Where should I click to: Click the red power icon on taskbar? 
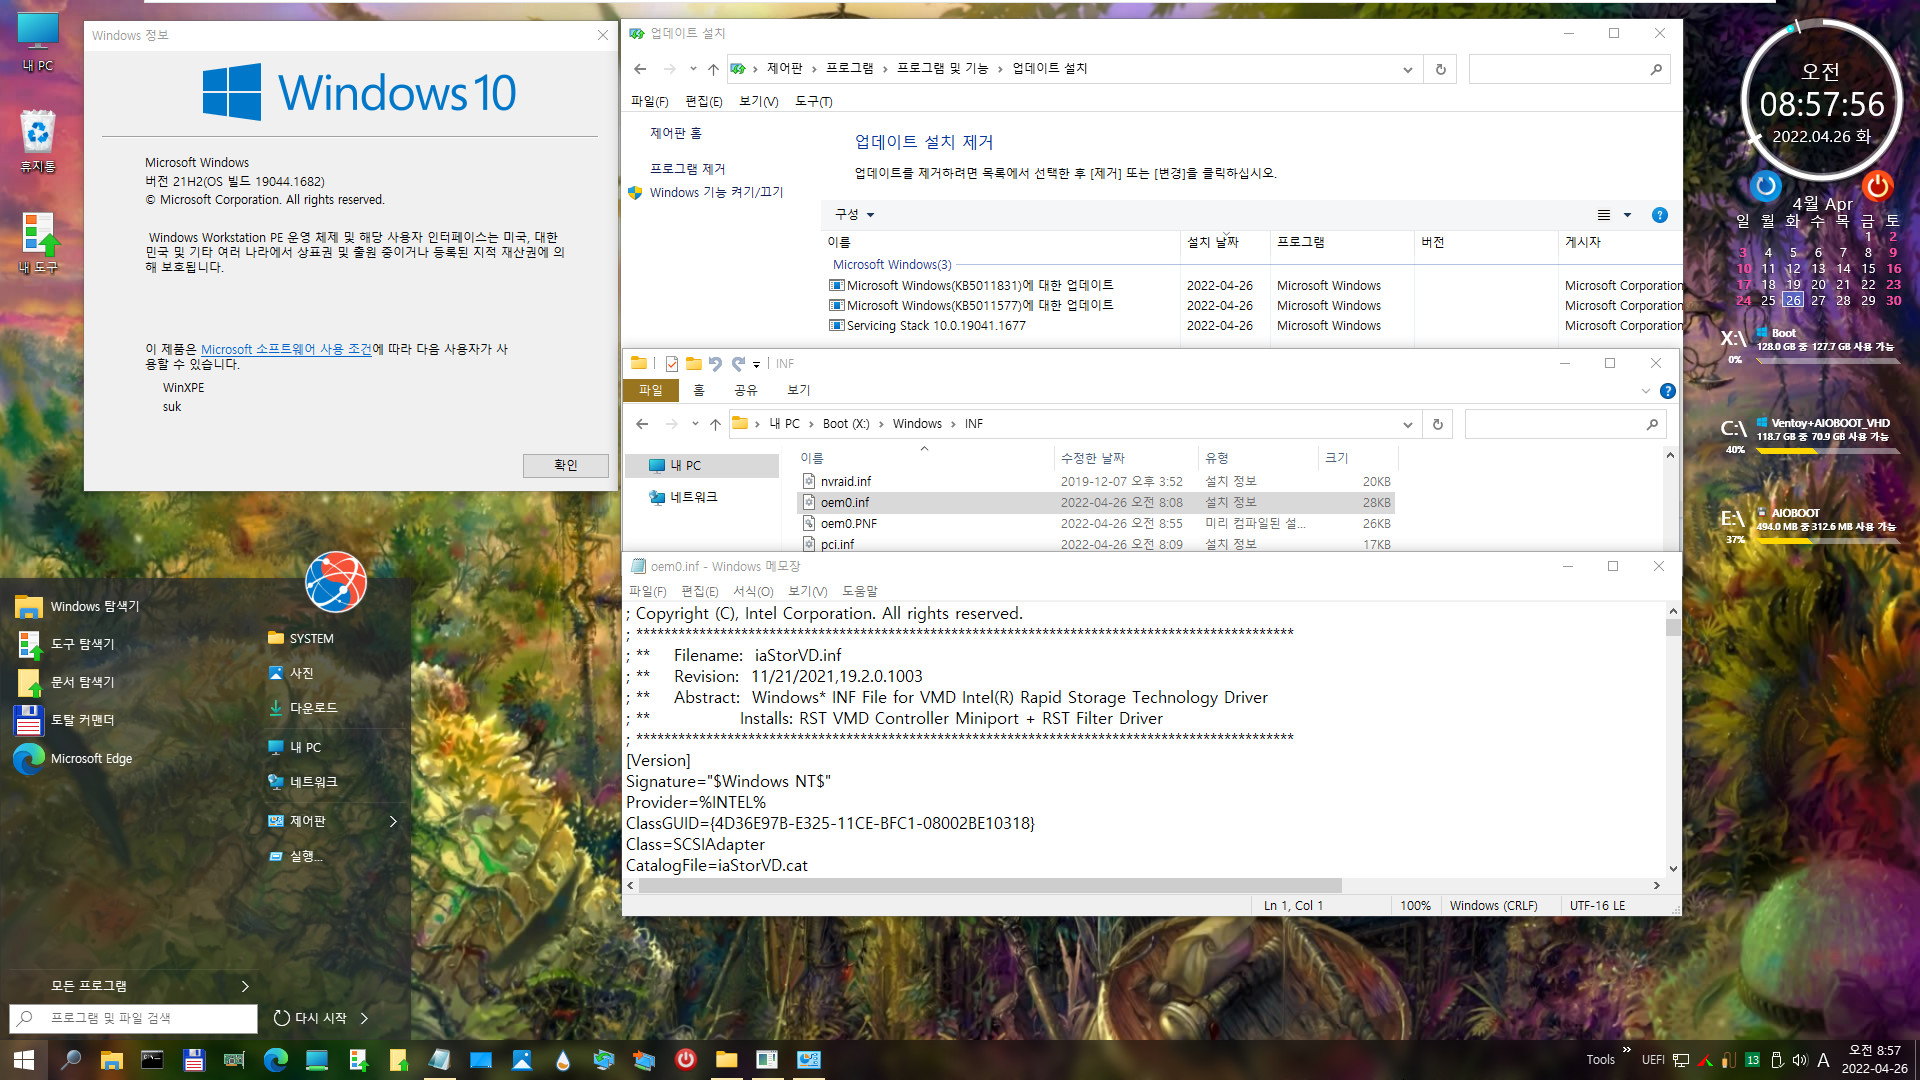coord(685,1059)
